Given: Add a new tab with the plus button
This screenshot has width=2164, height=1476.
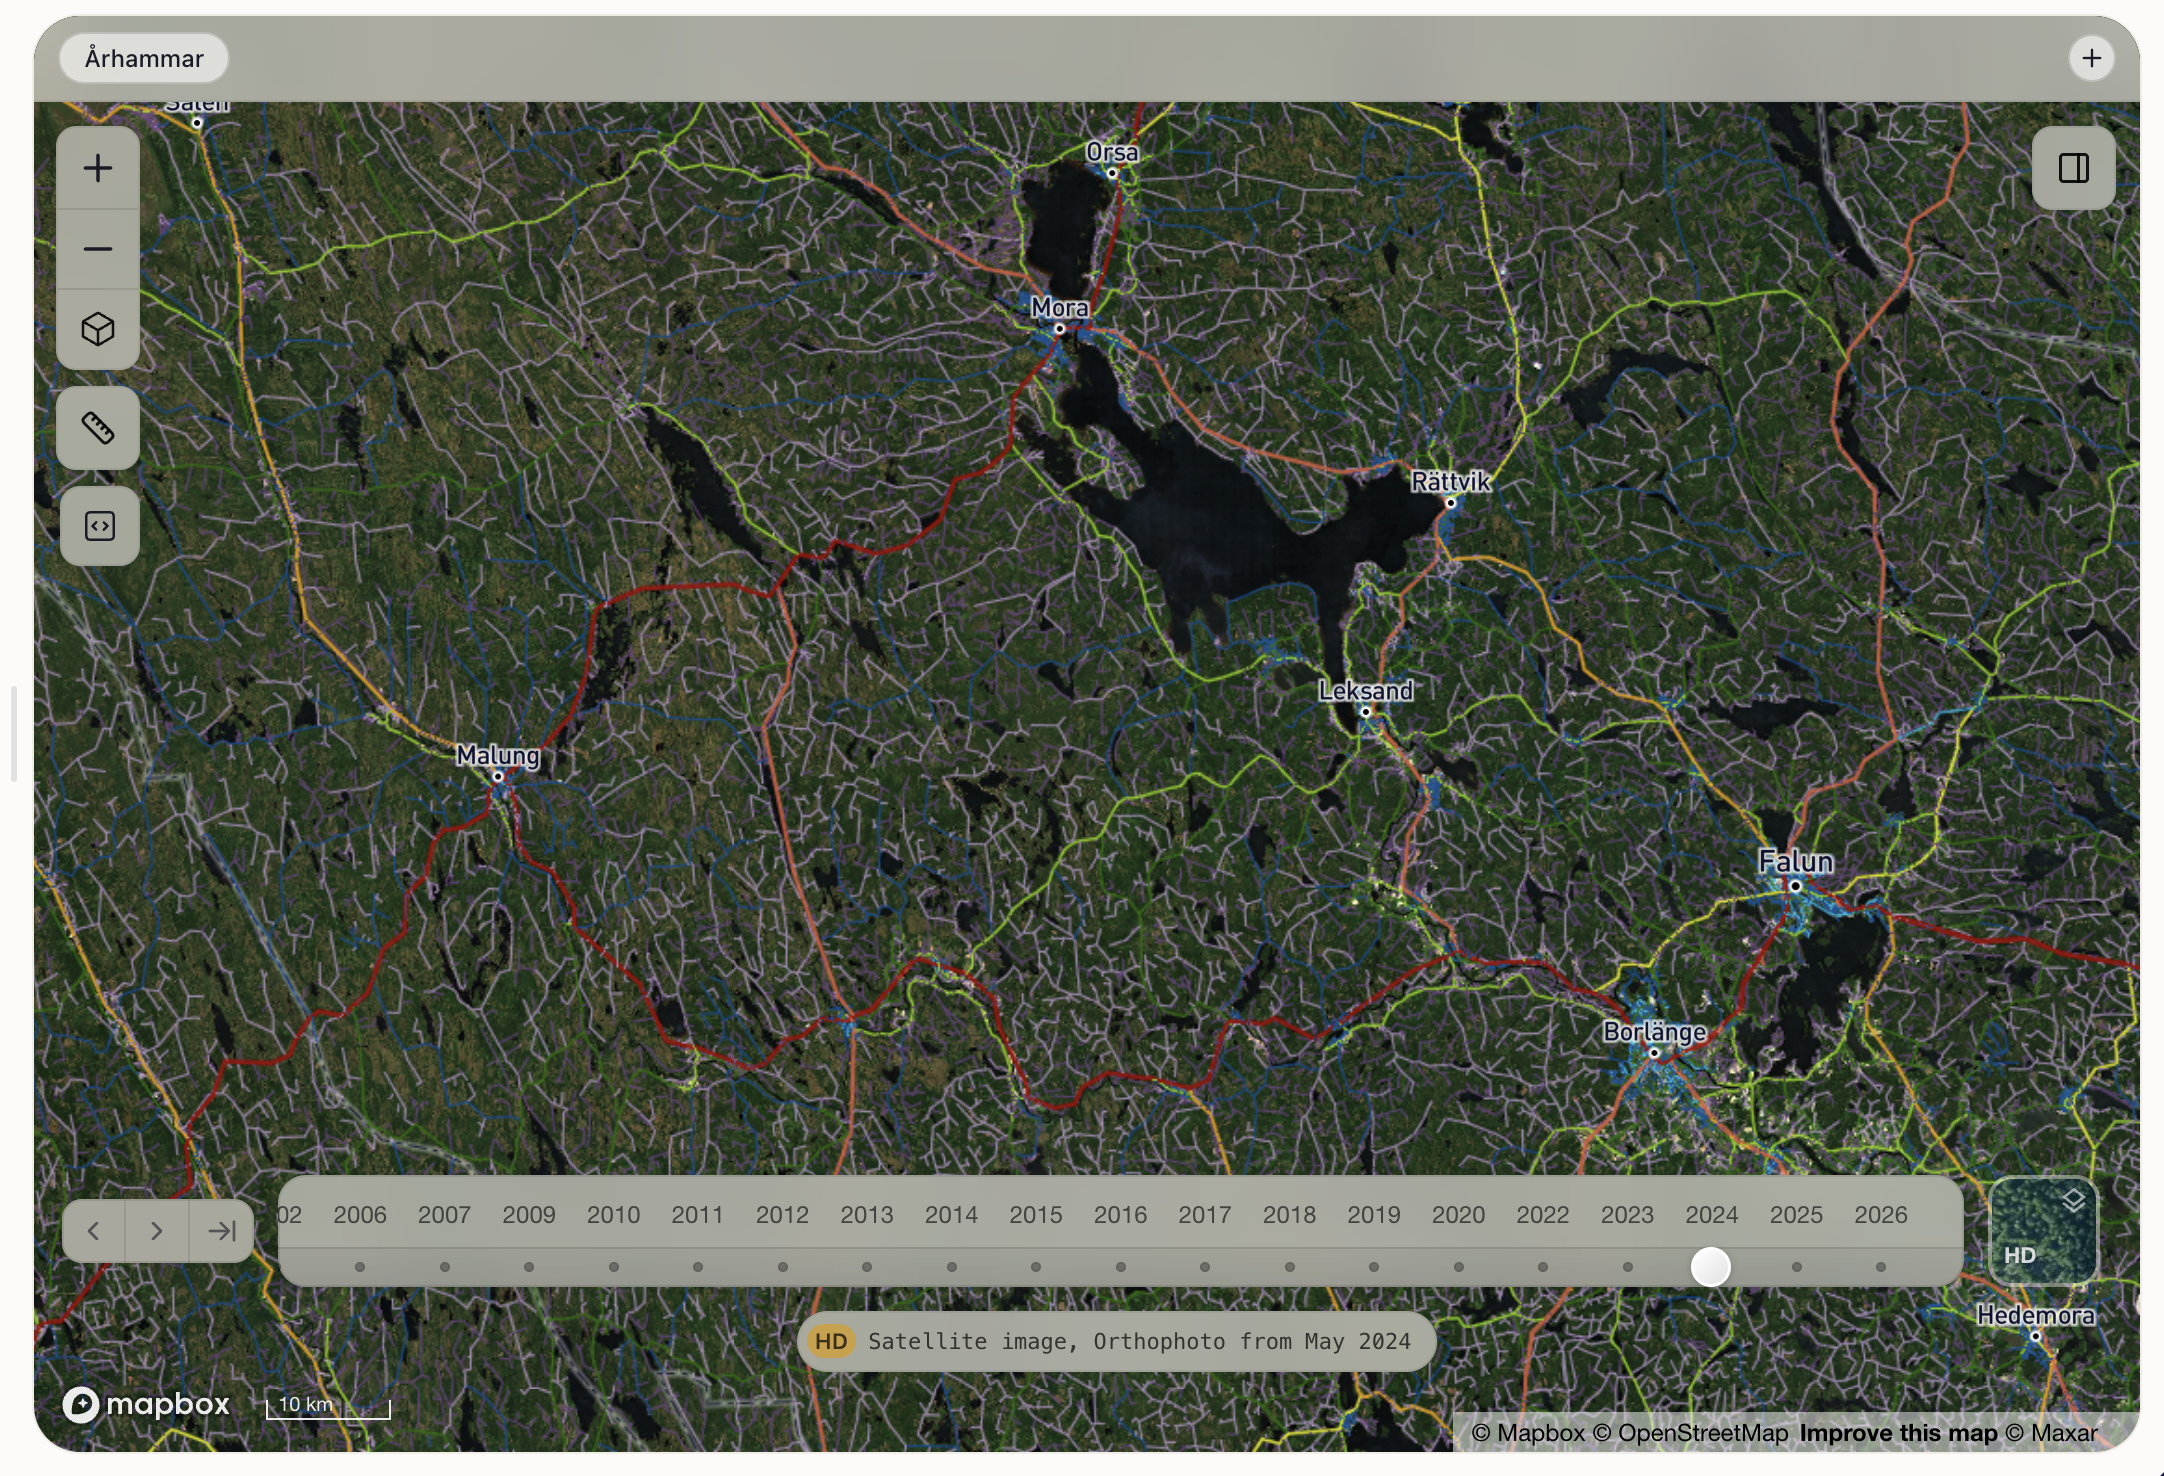Looking at the screenshot, I should 2091,58.
